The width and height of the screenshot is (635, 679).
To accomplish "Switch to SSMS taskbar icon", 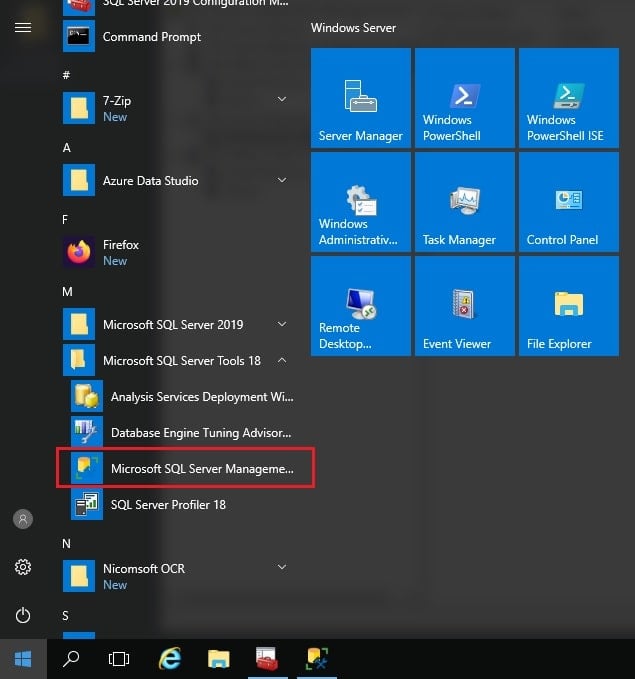I will tap(317, 659).
